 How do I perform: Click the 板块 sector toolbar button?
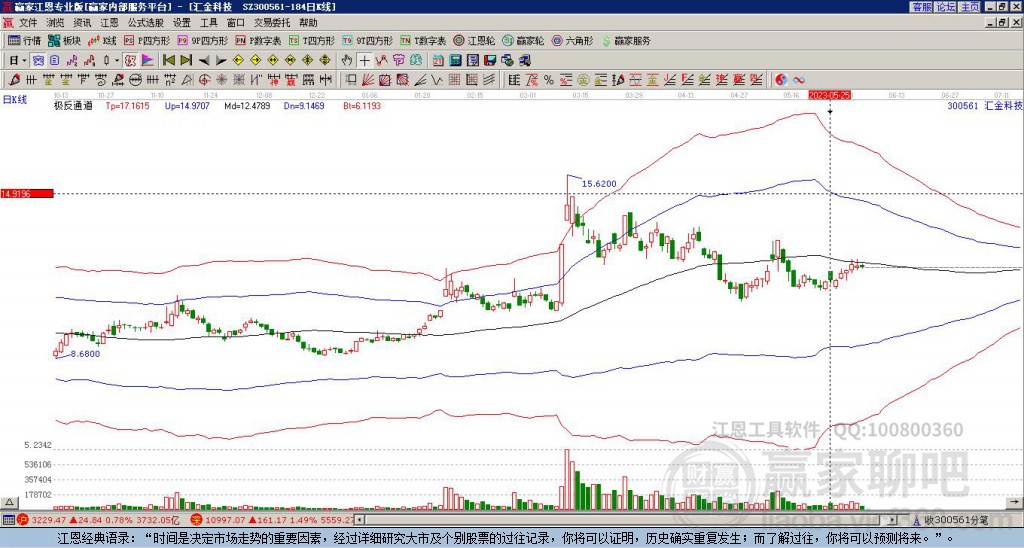click(x=64, y=40)
